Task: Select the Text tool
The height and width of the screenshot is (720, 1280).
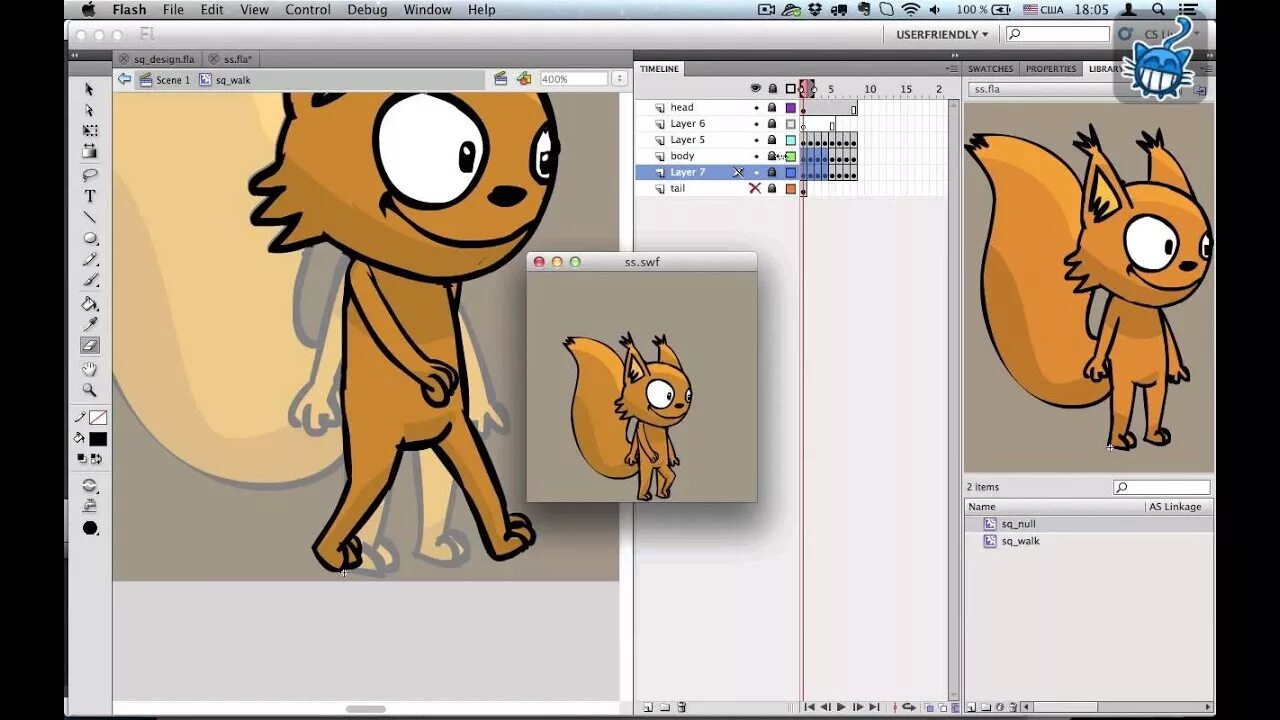Action: 90,196
